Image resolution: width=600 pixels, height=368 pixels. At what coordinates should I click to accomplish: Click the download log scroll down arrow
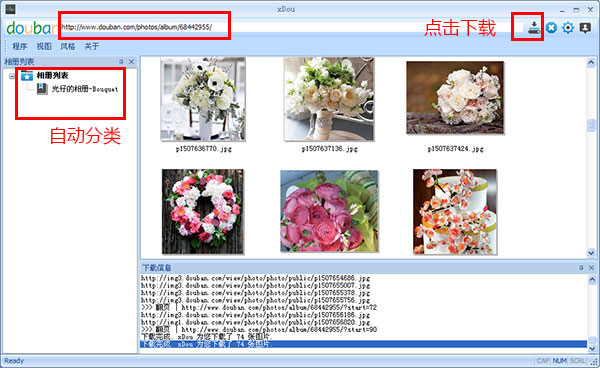click(x=592, y=348)
